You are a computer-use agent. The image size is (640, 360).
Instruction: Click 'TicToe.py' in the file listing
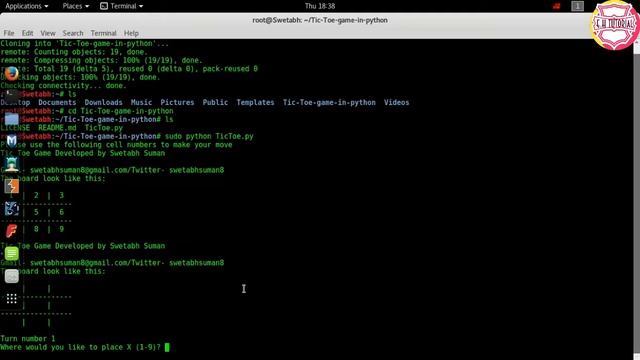pyautogui.click(x=103, y=128)
